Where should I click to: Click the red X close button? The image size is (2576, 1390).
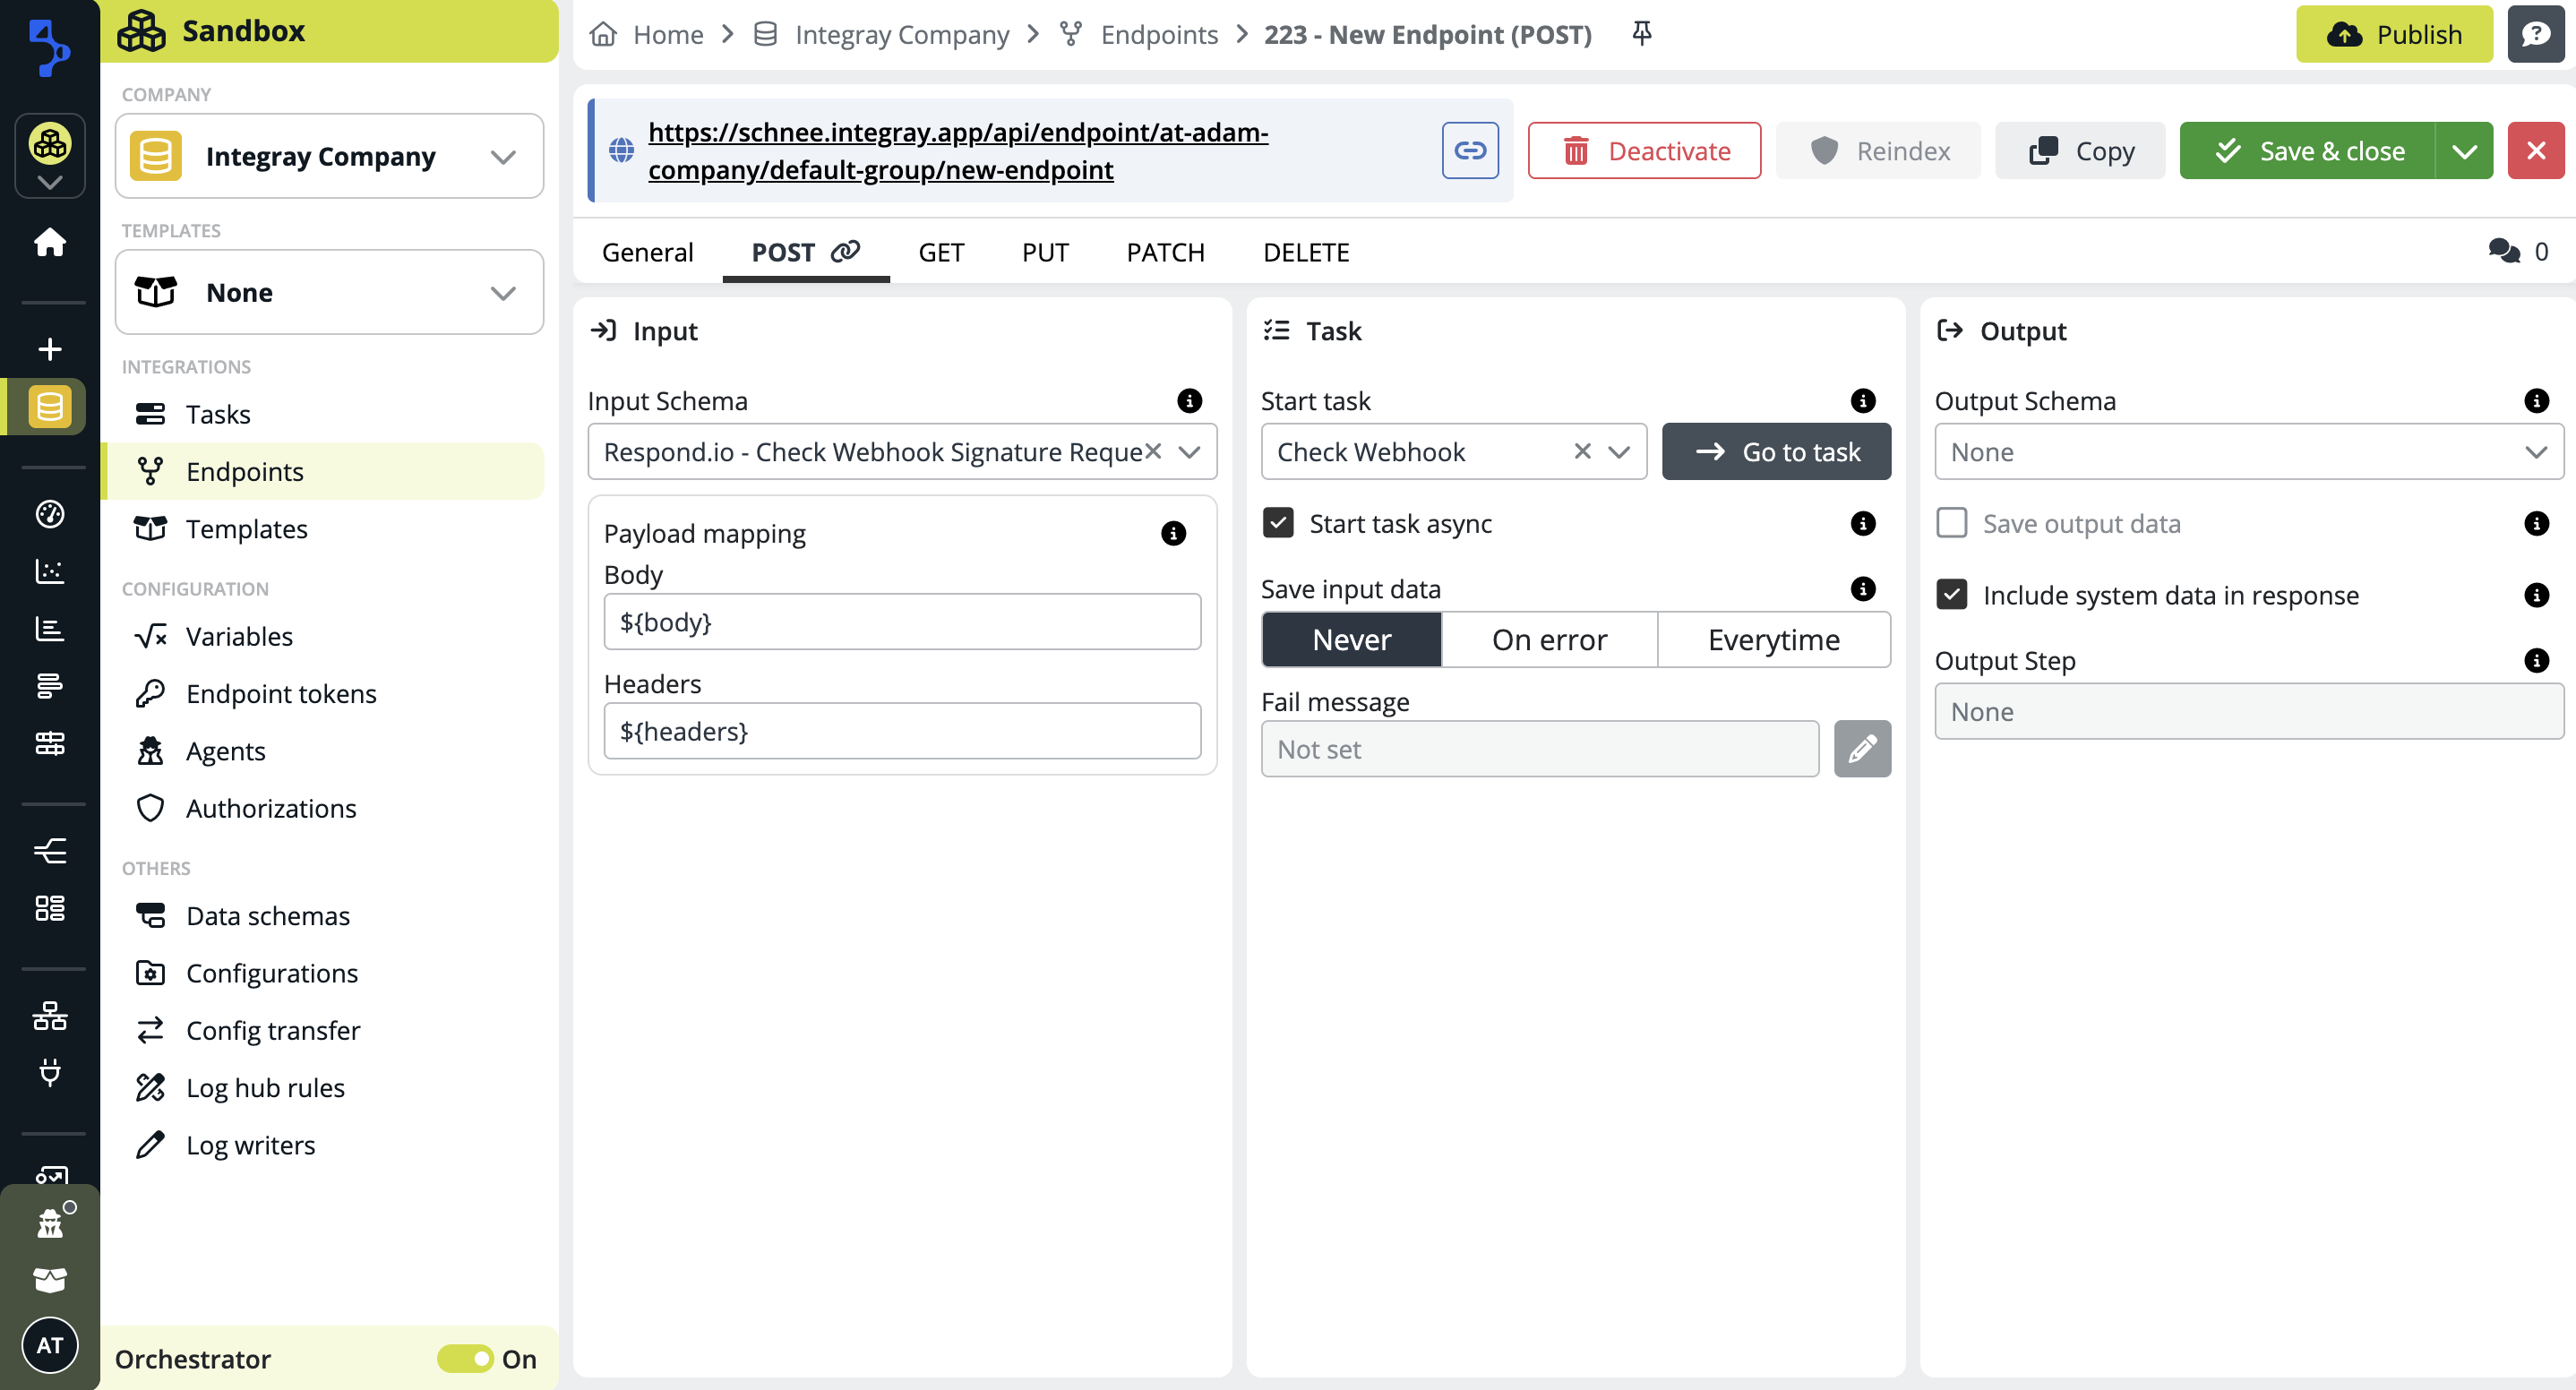2535,151
